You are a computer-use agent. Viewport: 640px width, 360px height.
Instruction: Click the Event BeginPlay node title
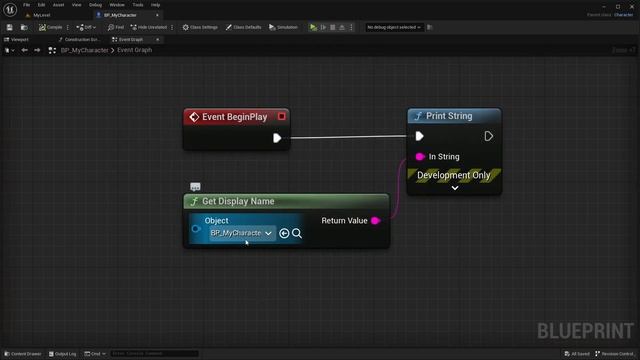pyautogui.click(x=234, y=117)
